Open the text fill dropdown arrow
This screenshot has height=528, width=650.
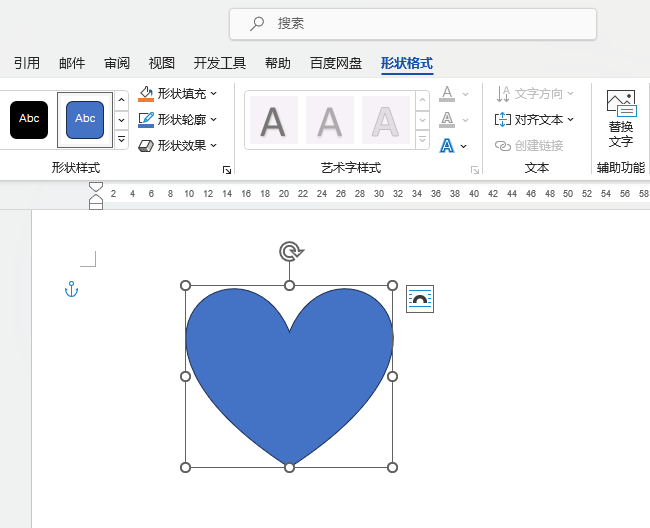[466, 94]
